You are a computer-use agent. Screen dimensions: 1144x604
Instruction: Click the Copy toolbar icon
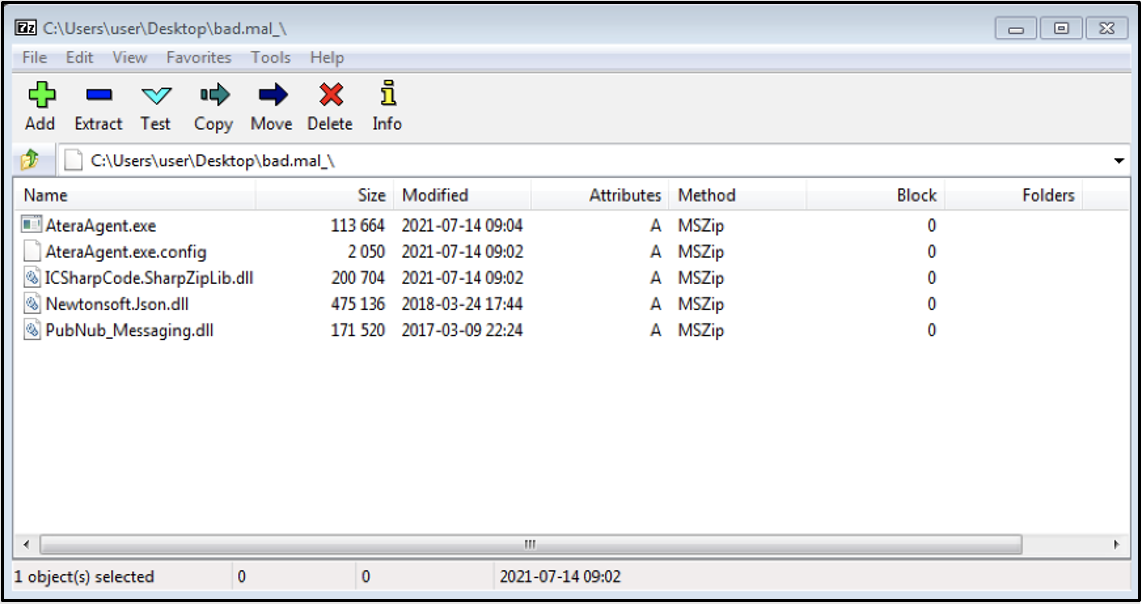[x=214, y=95]
